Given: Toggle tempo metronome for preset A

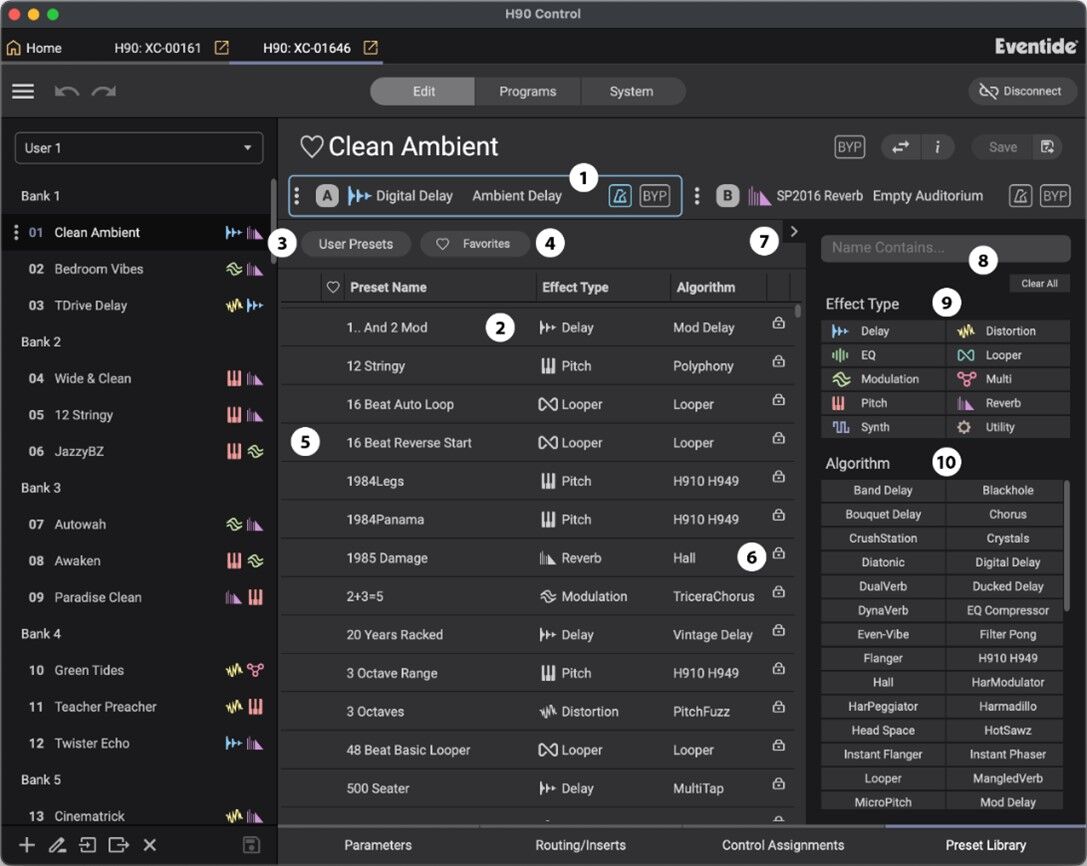Looking at the screenshot, I should point(620,196).
